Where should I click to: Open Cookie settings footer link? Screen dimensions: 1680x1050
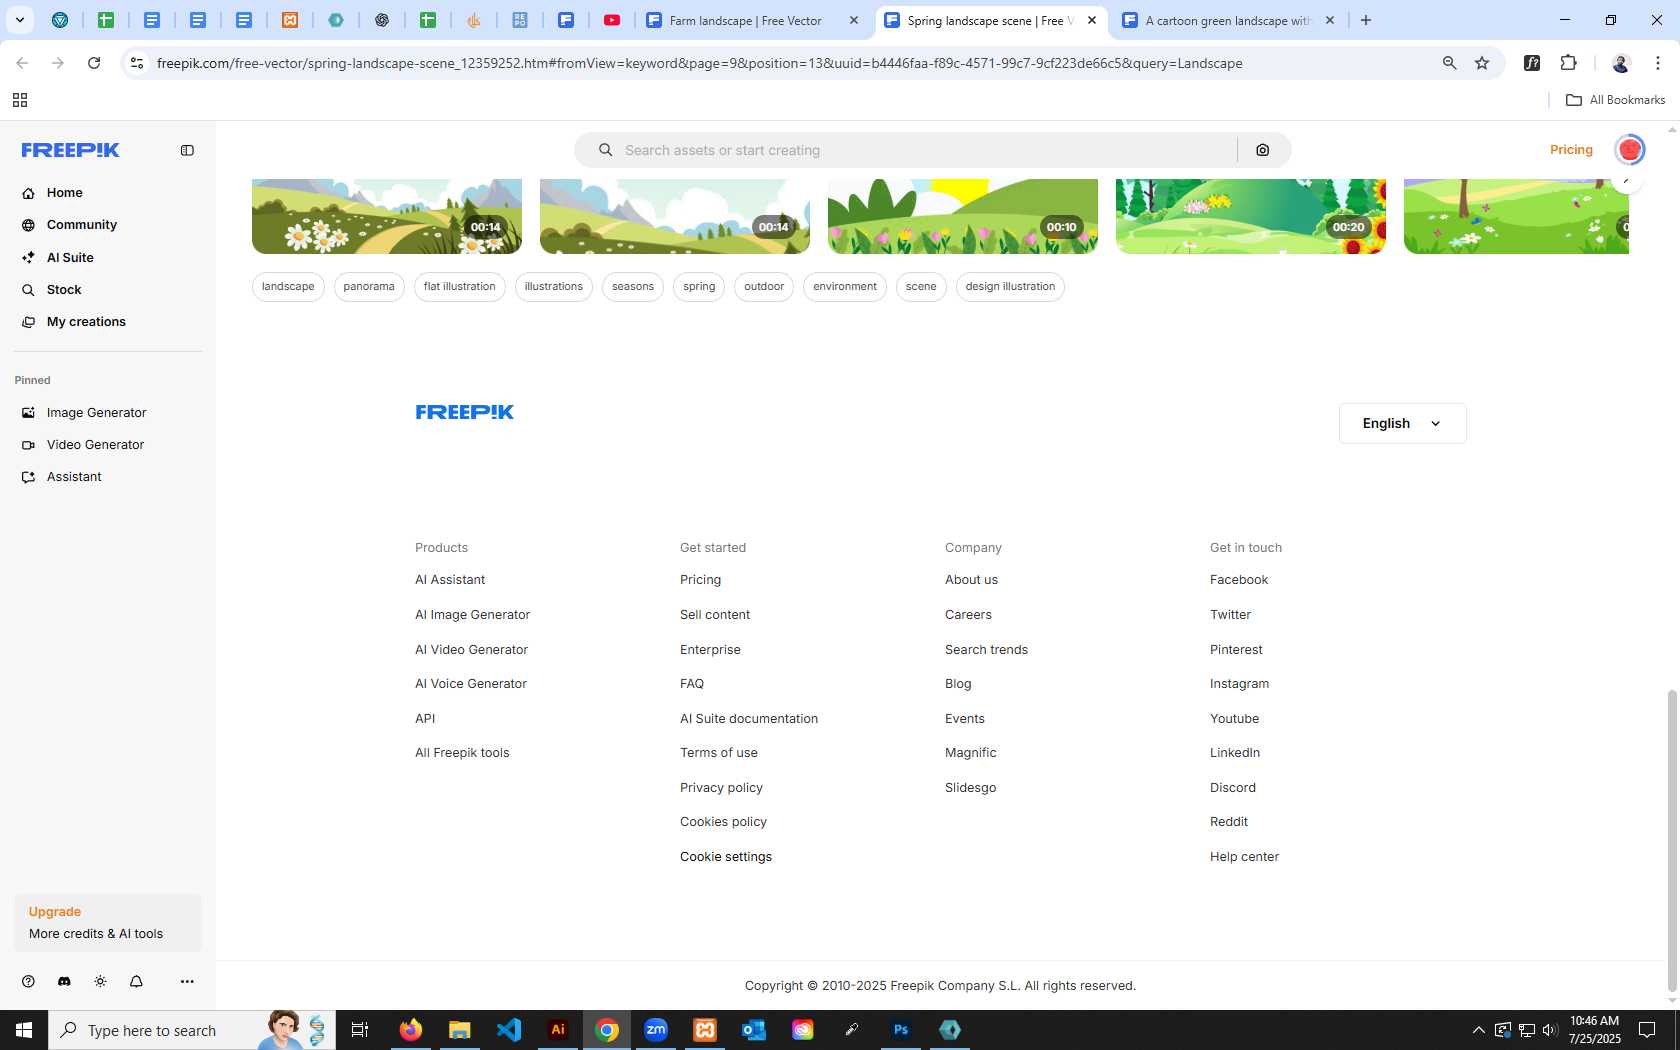726,857
